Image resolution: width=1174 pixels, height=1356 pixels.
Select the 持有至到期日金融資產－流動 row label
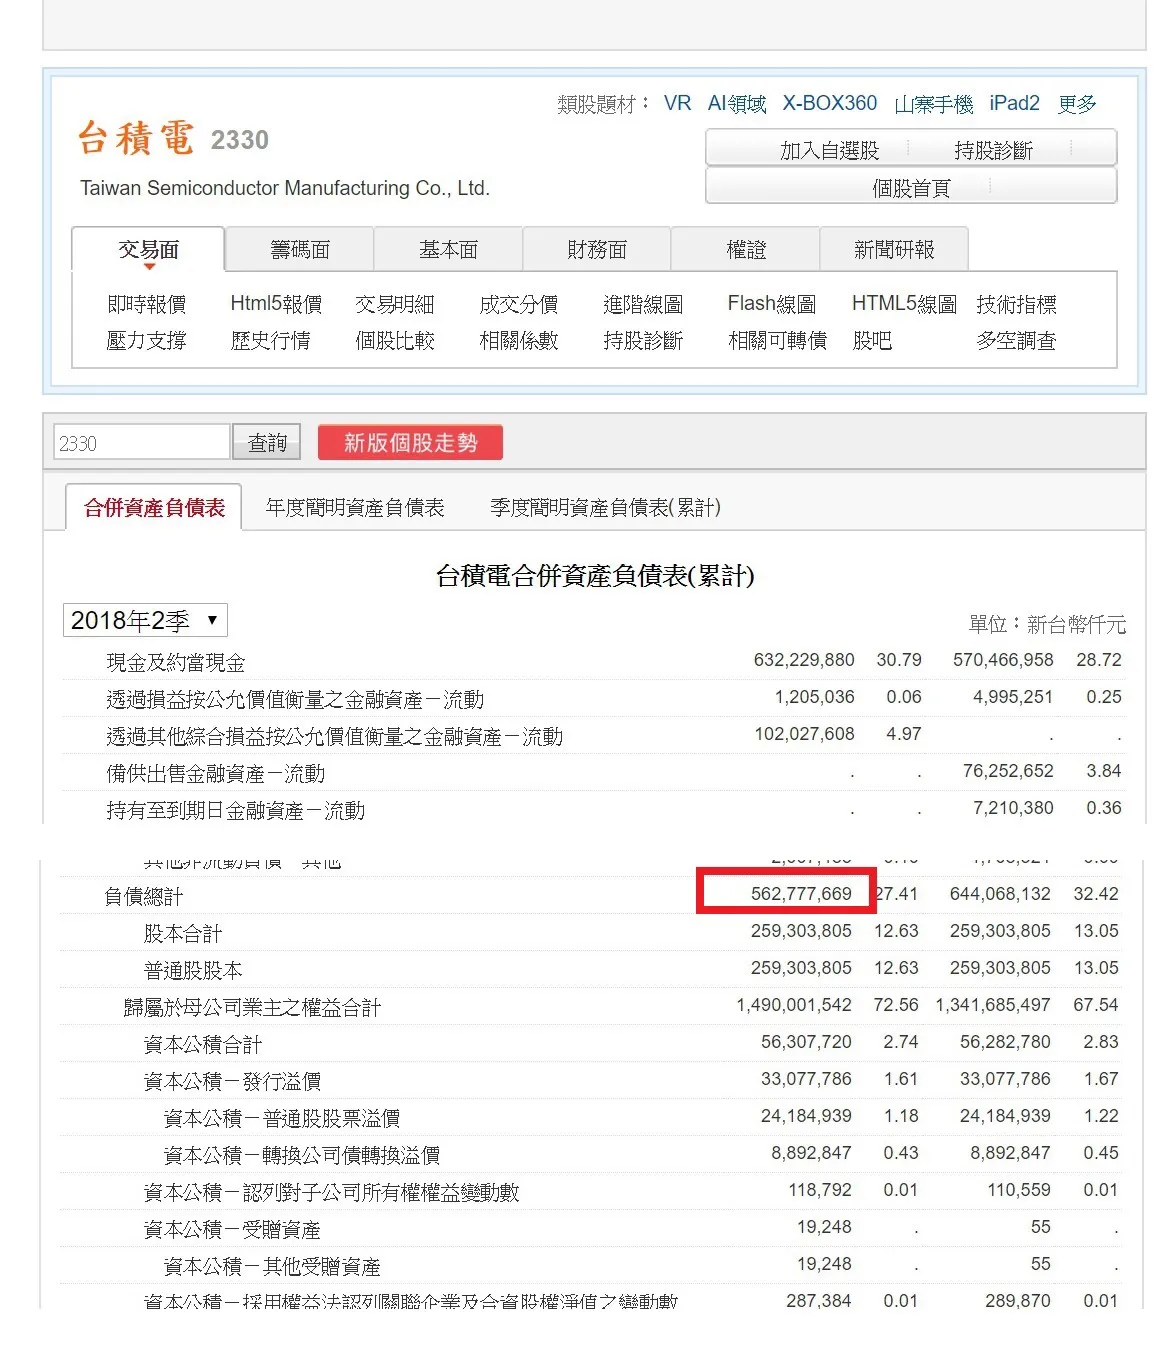click(x=236, y=810)
